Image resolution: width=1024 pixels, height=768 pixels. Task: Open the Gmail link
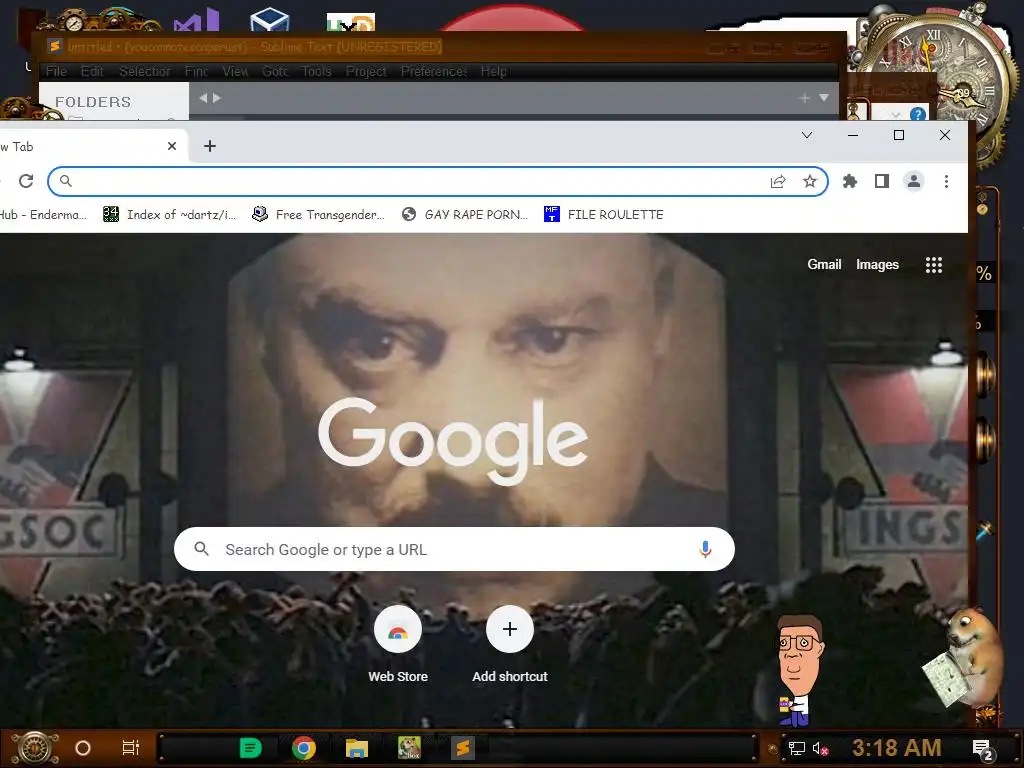824,264
